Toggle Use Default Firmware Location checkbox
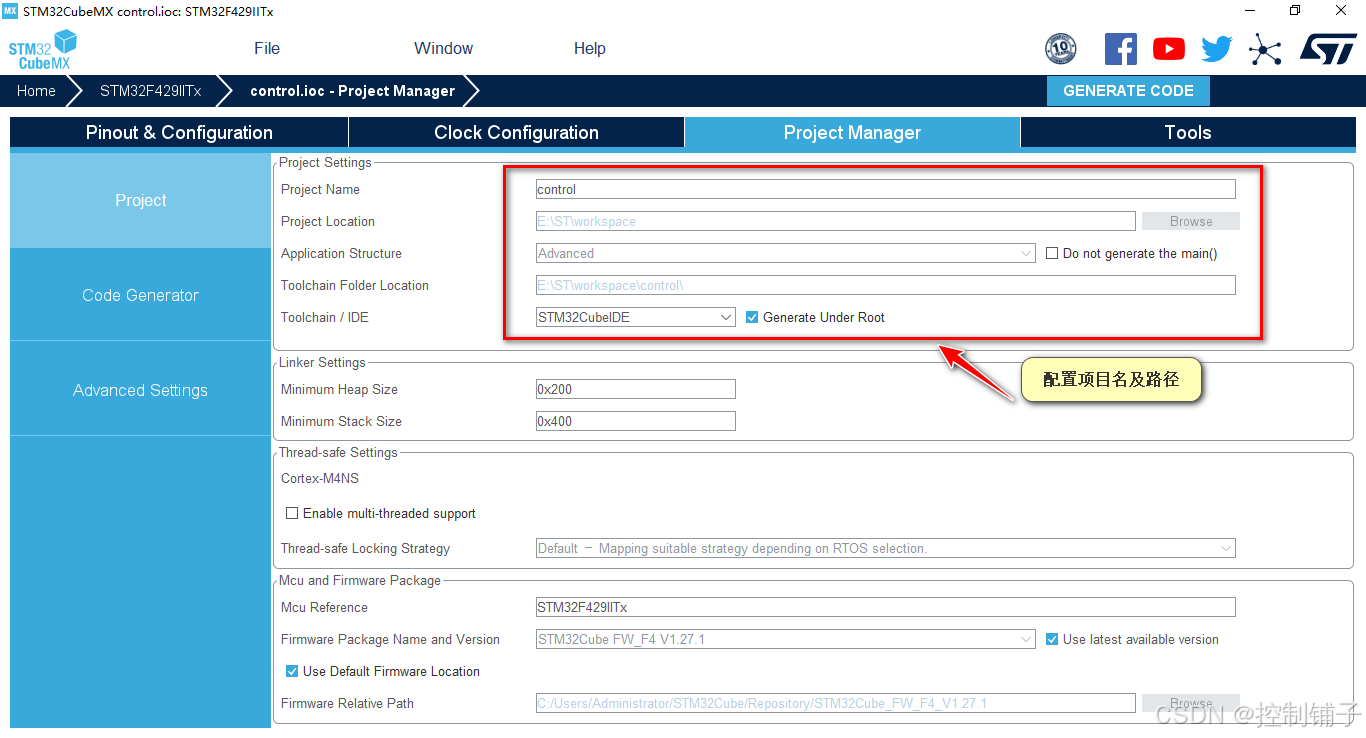1366x738 pixels. click(292, 671)
